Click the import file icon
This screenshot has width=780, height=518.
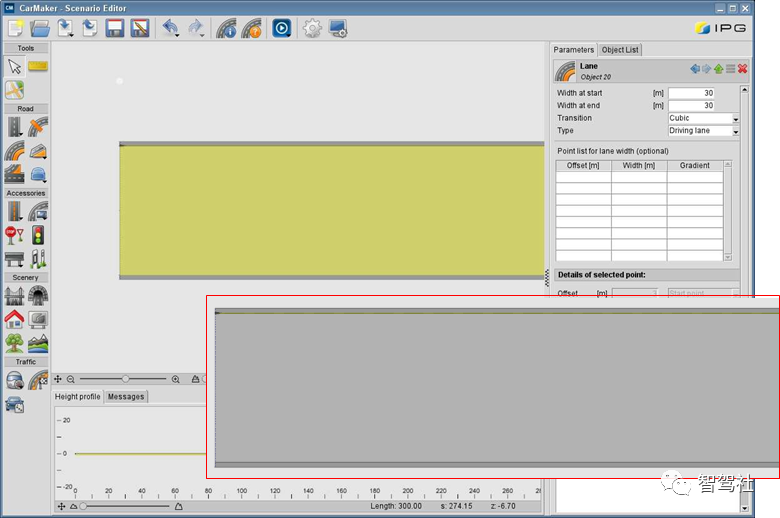tap(65, 28)
